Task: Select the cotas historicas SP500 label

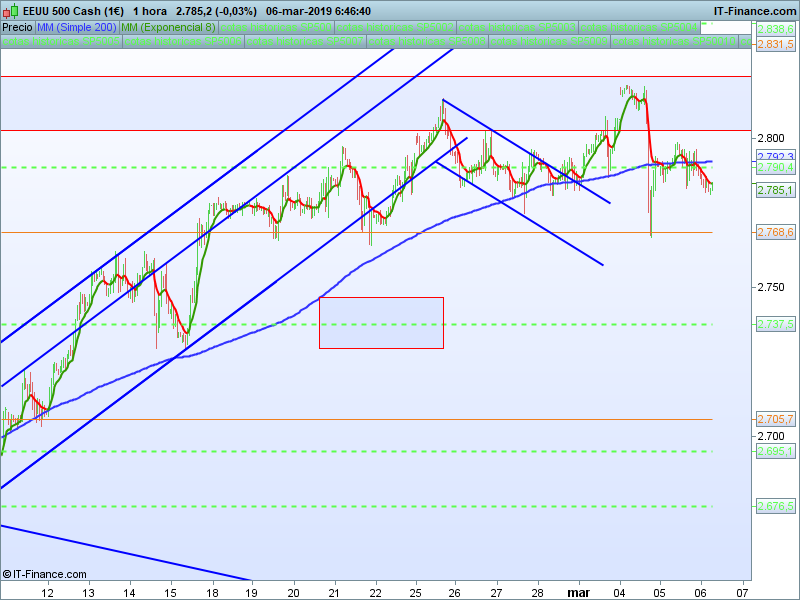Action: (276, 27)
